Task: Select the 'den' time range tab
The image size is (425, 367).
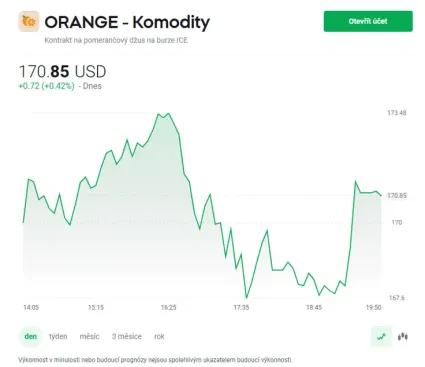Action: 31,336
